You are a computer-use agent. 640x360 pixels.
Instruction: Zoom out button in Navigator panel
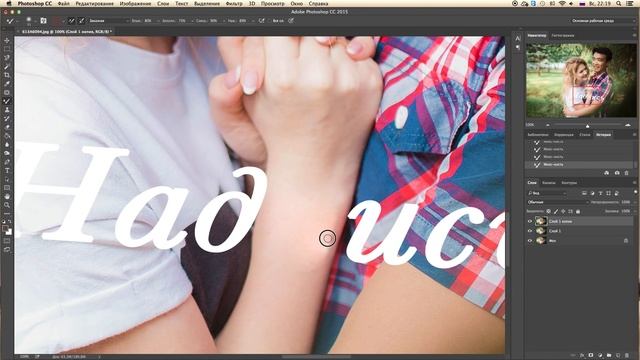coord(548,125)
